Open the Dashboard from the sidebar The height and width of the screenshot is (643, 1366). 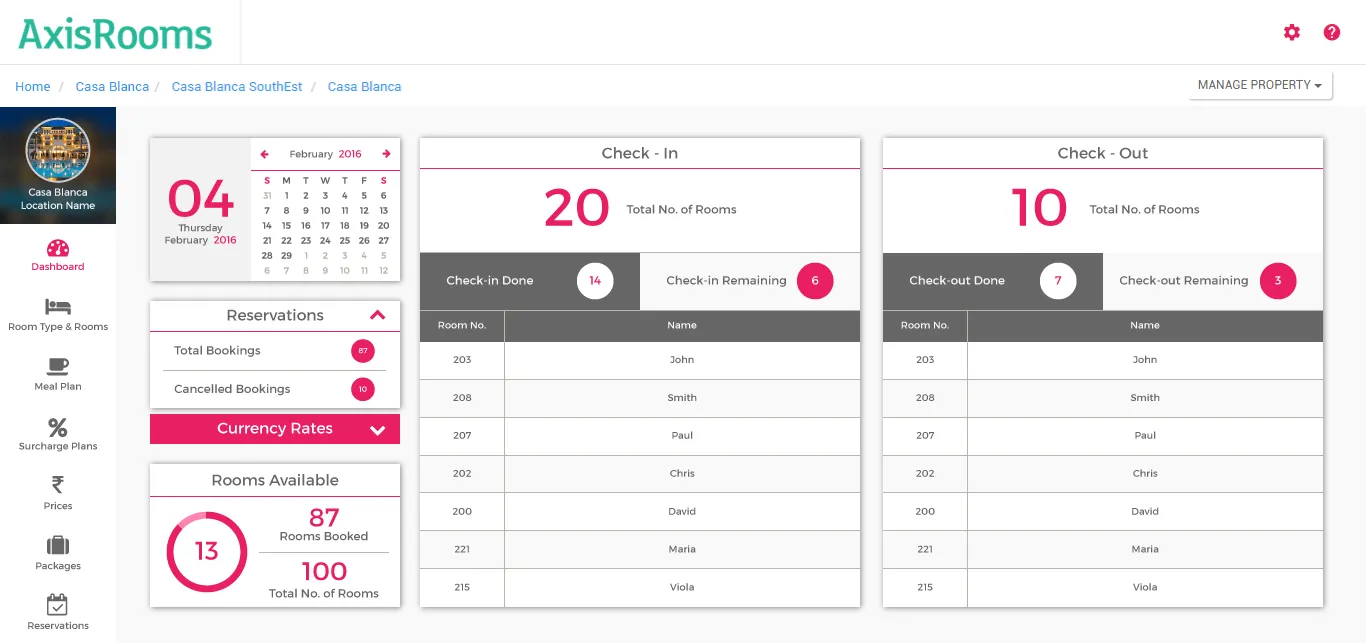[x=57, y=253]
